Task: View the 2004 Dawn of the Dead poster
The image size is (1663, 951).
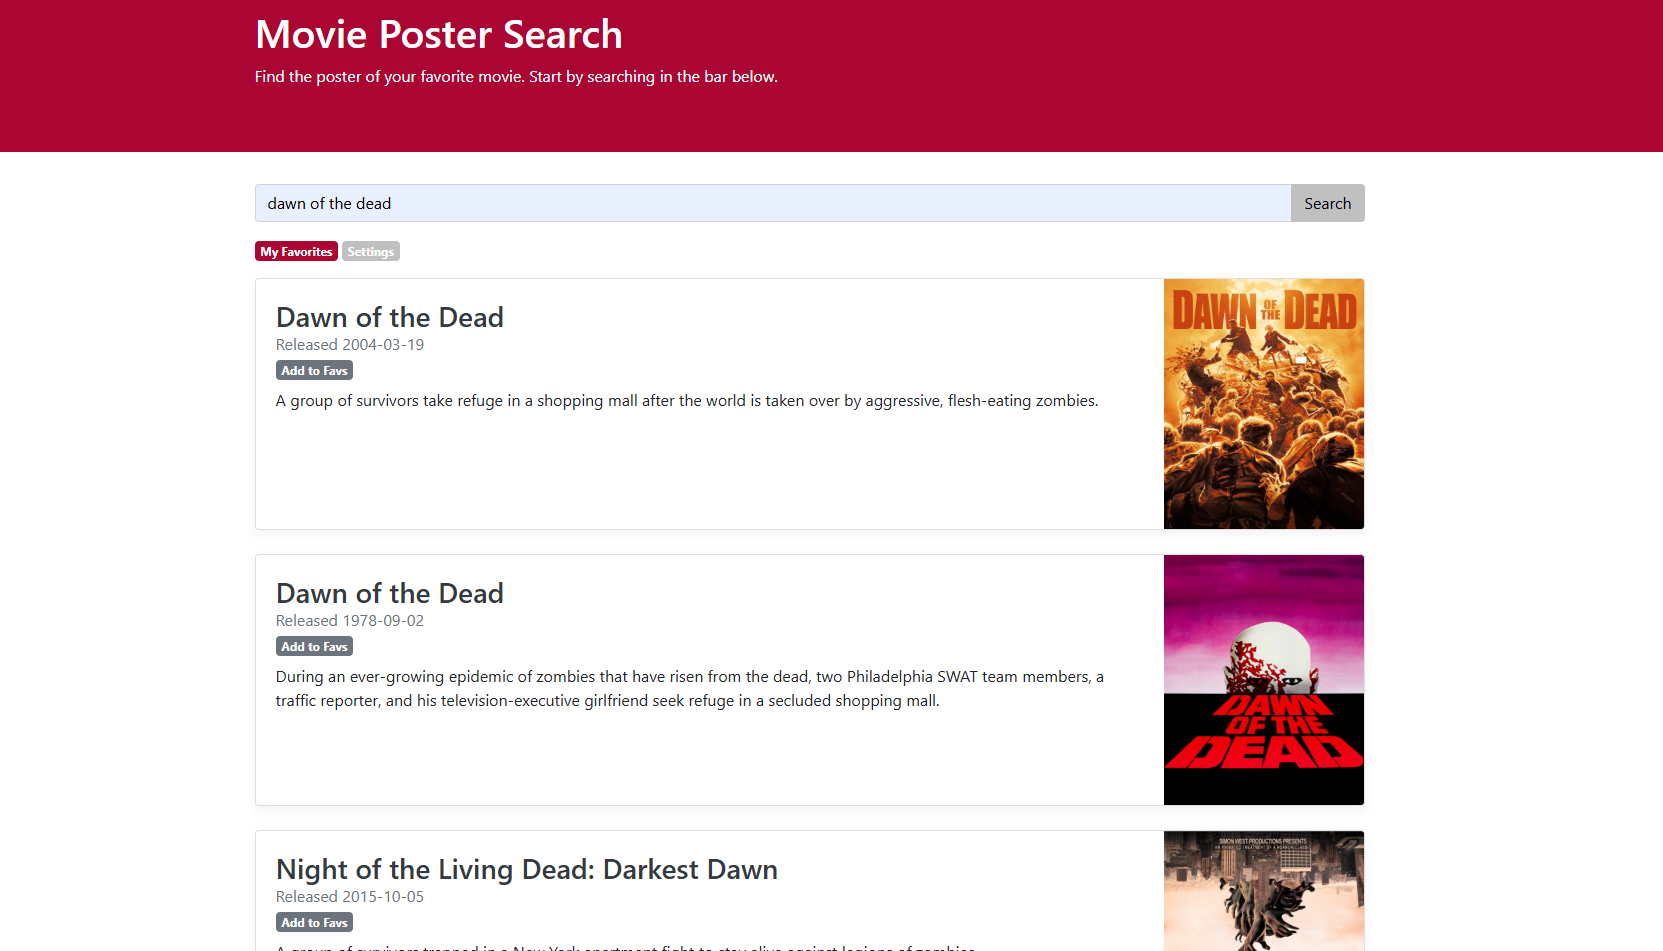Action: [x=1264, y=404]
